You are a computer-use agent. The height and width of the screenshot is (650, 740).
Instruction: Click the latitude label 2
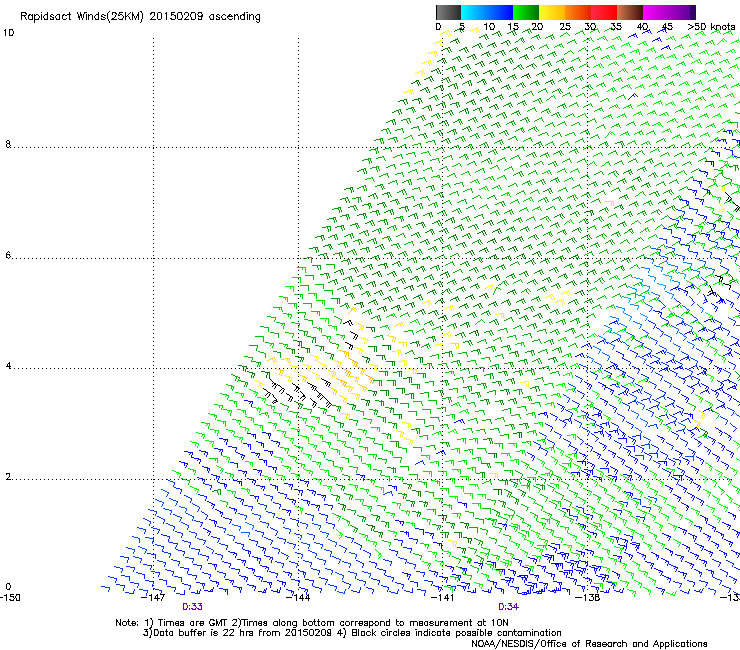(x=8, y=477)
